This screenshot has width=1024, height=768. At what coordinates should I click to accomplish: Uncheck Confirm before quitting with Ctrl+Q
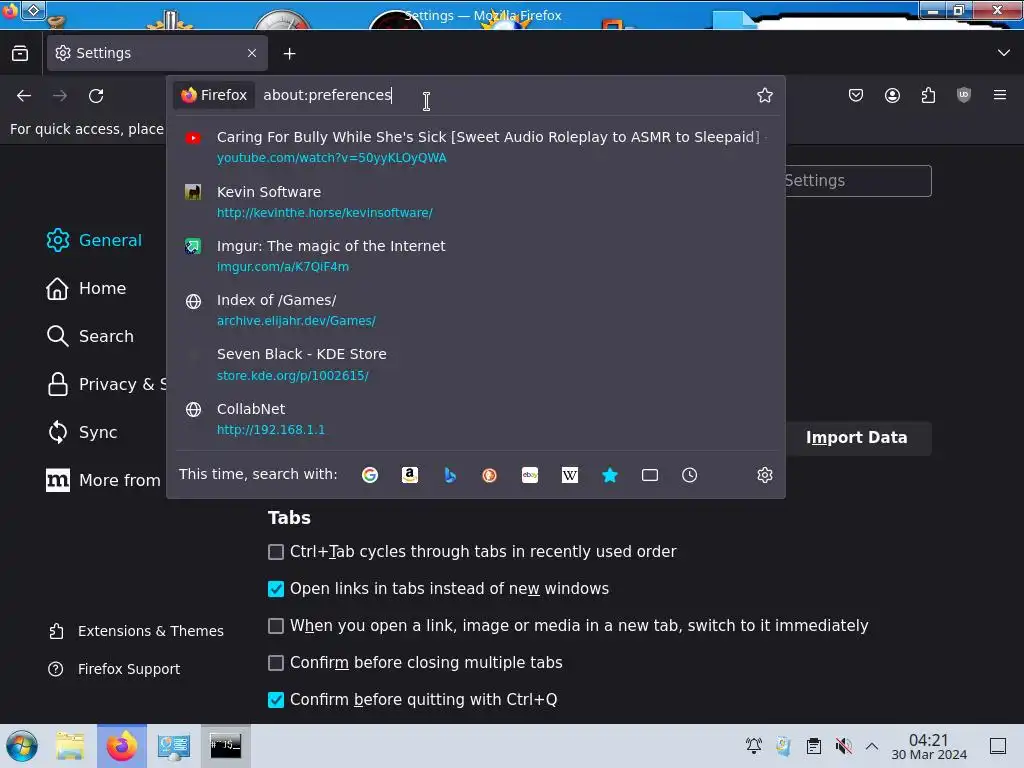276,700
